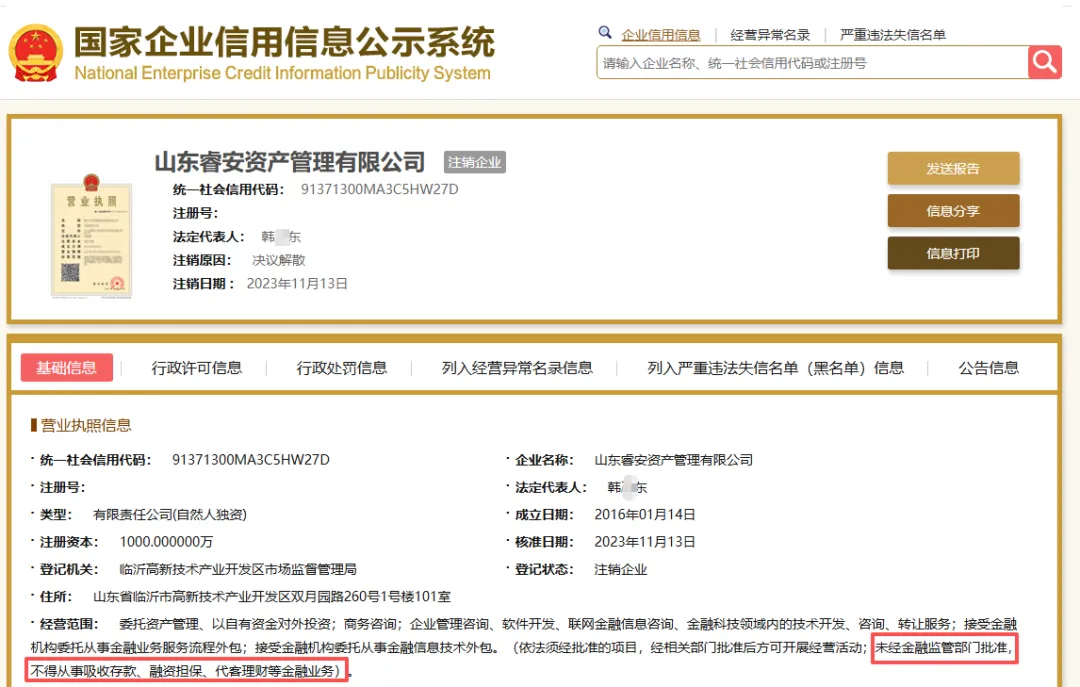1080x687 pixels.
Task: Open the 公告信息 tab
Action: point(988,368)
